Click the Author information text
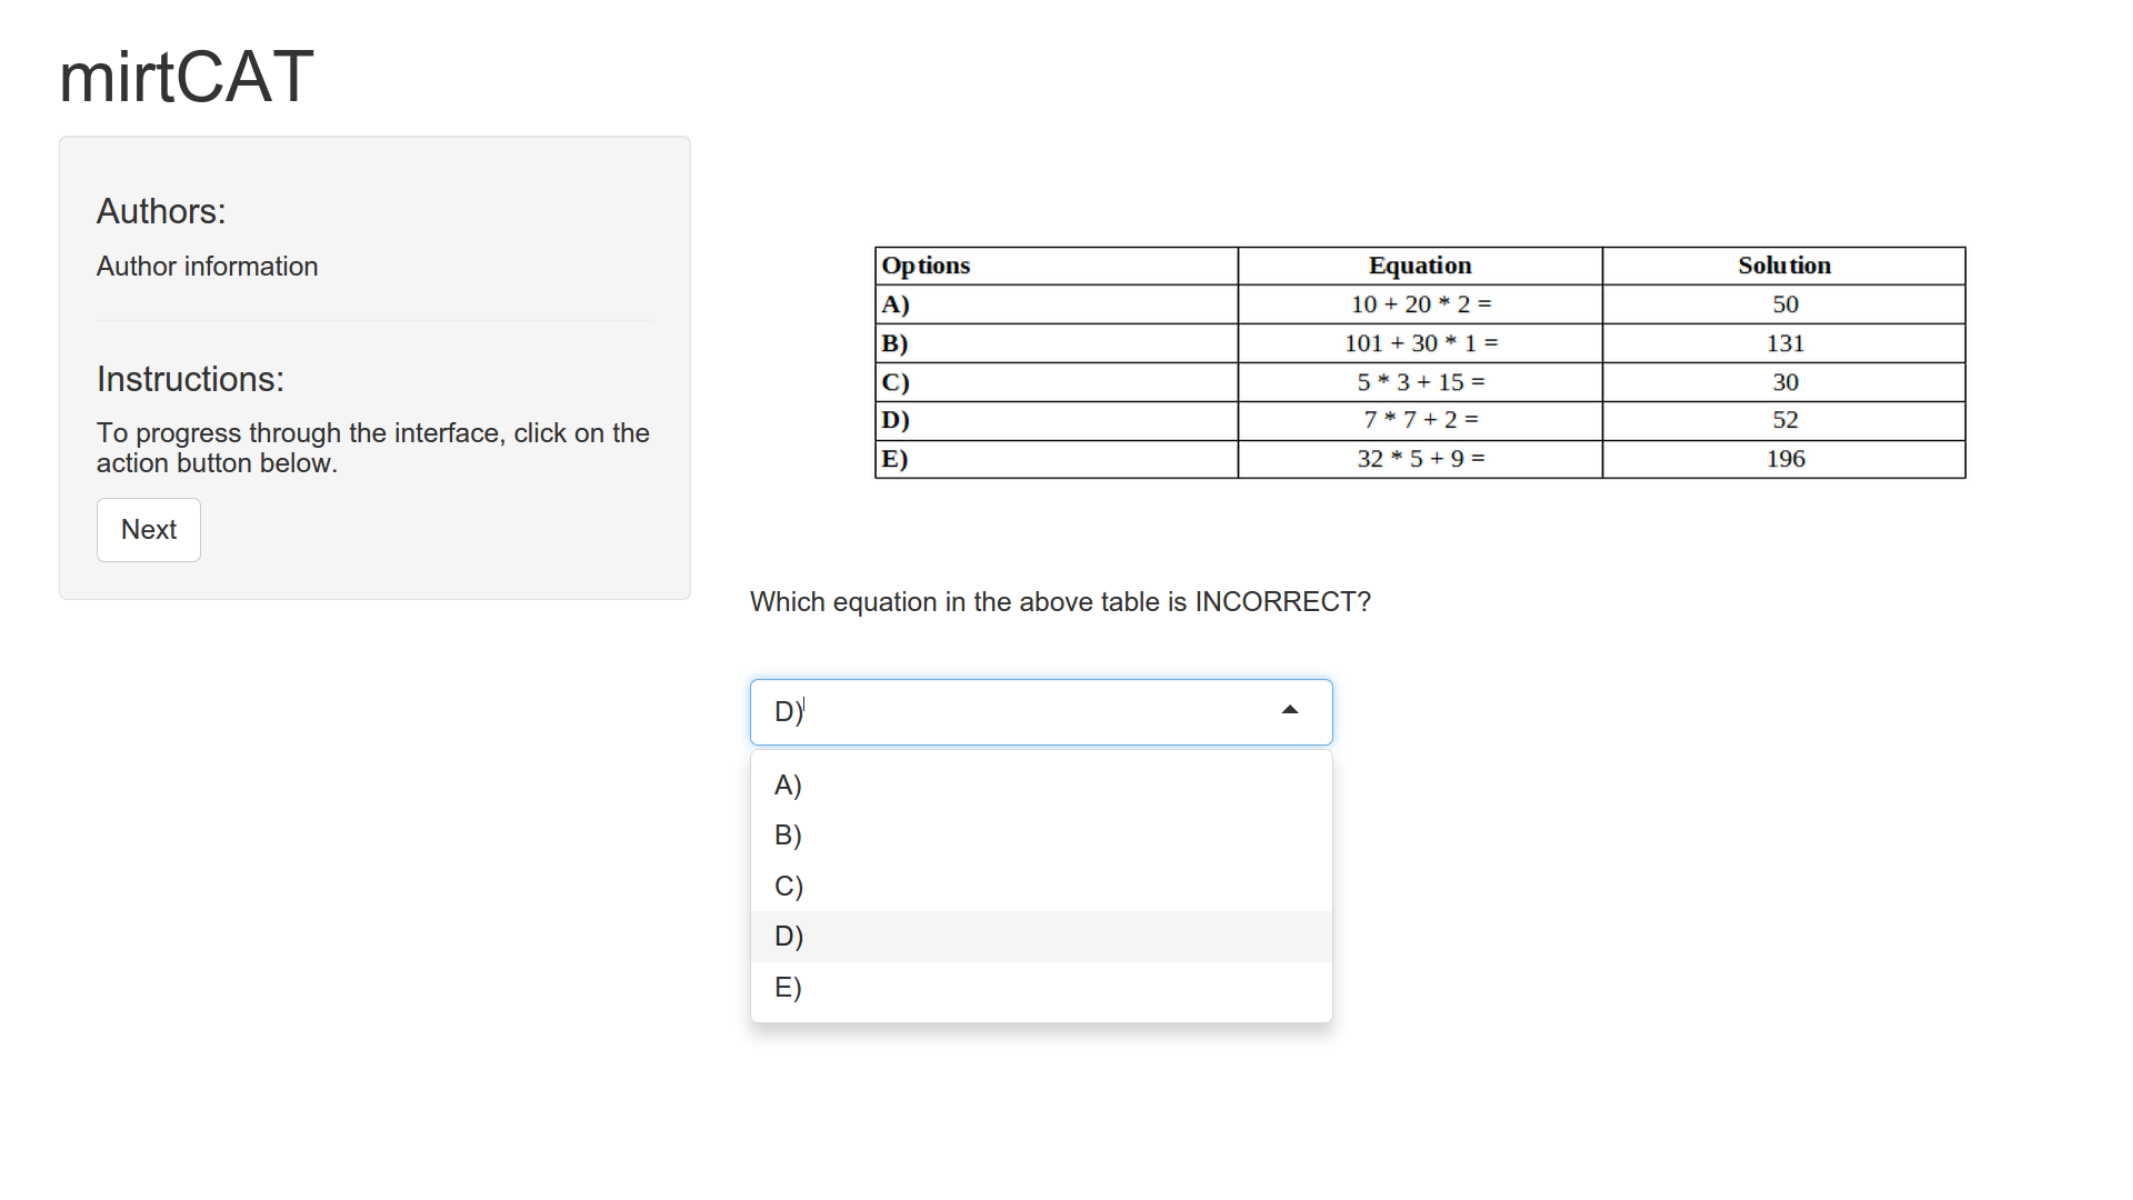The height and width of the screenshot is (1200, 2133). [207, 267]
